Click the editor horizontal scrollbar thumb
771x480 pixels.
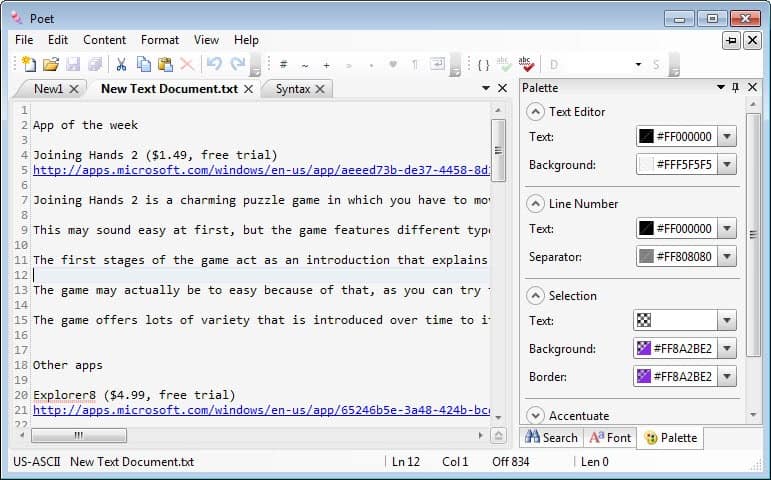(x=79, y=435)
